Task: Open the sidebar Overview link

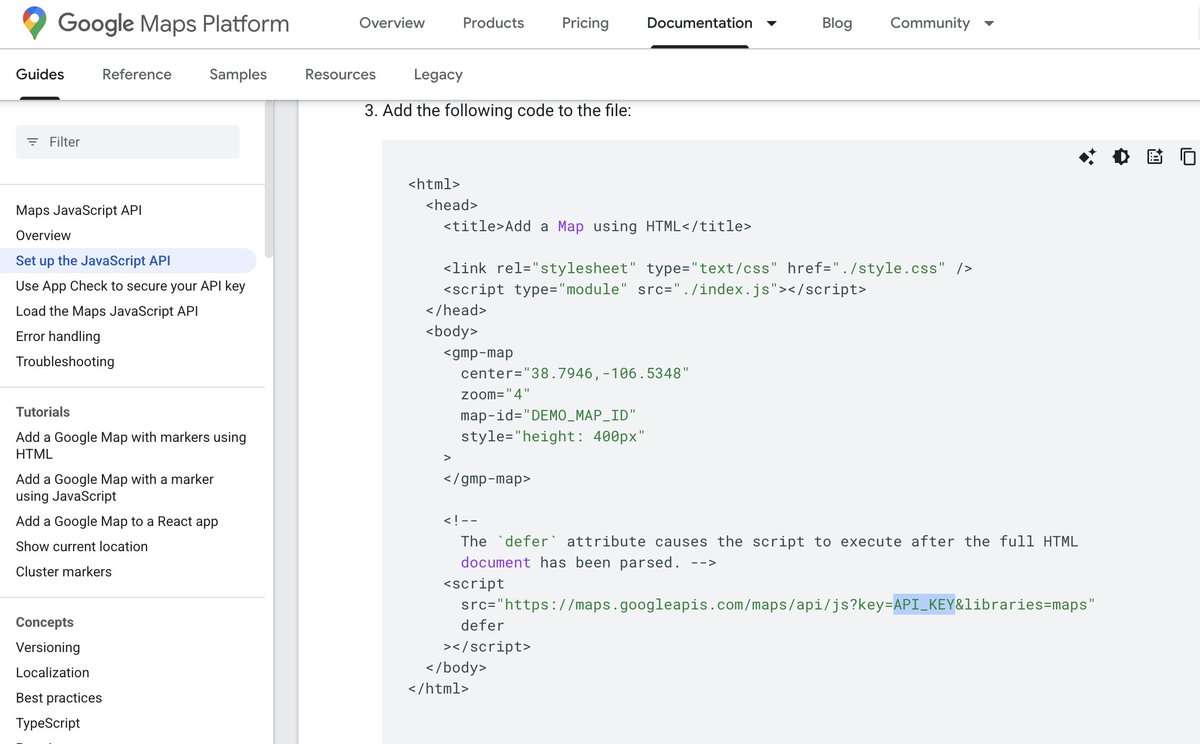Action: click(43, 235)
